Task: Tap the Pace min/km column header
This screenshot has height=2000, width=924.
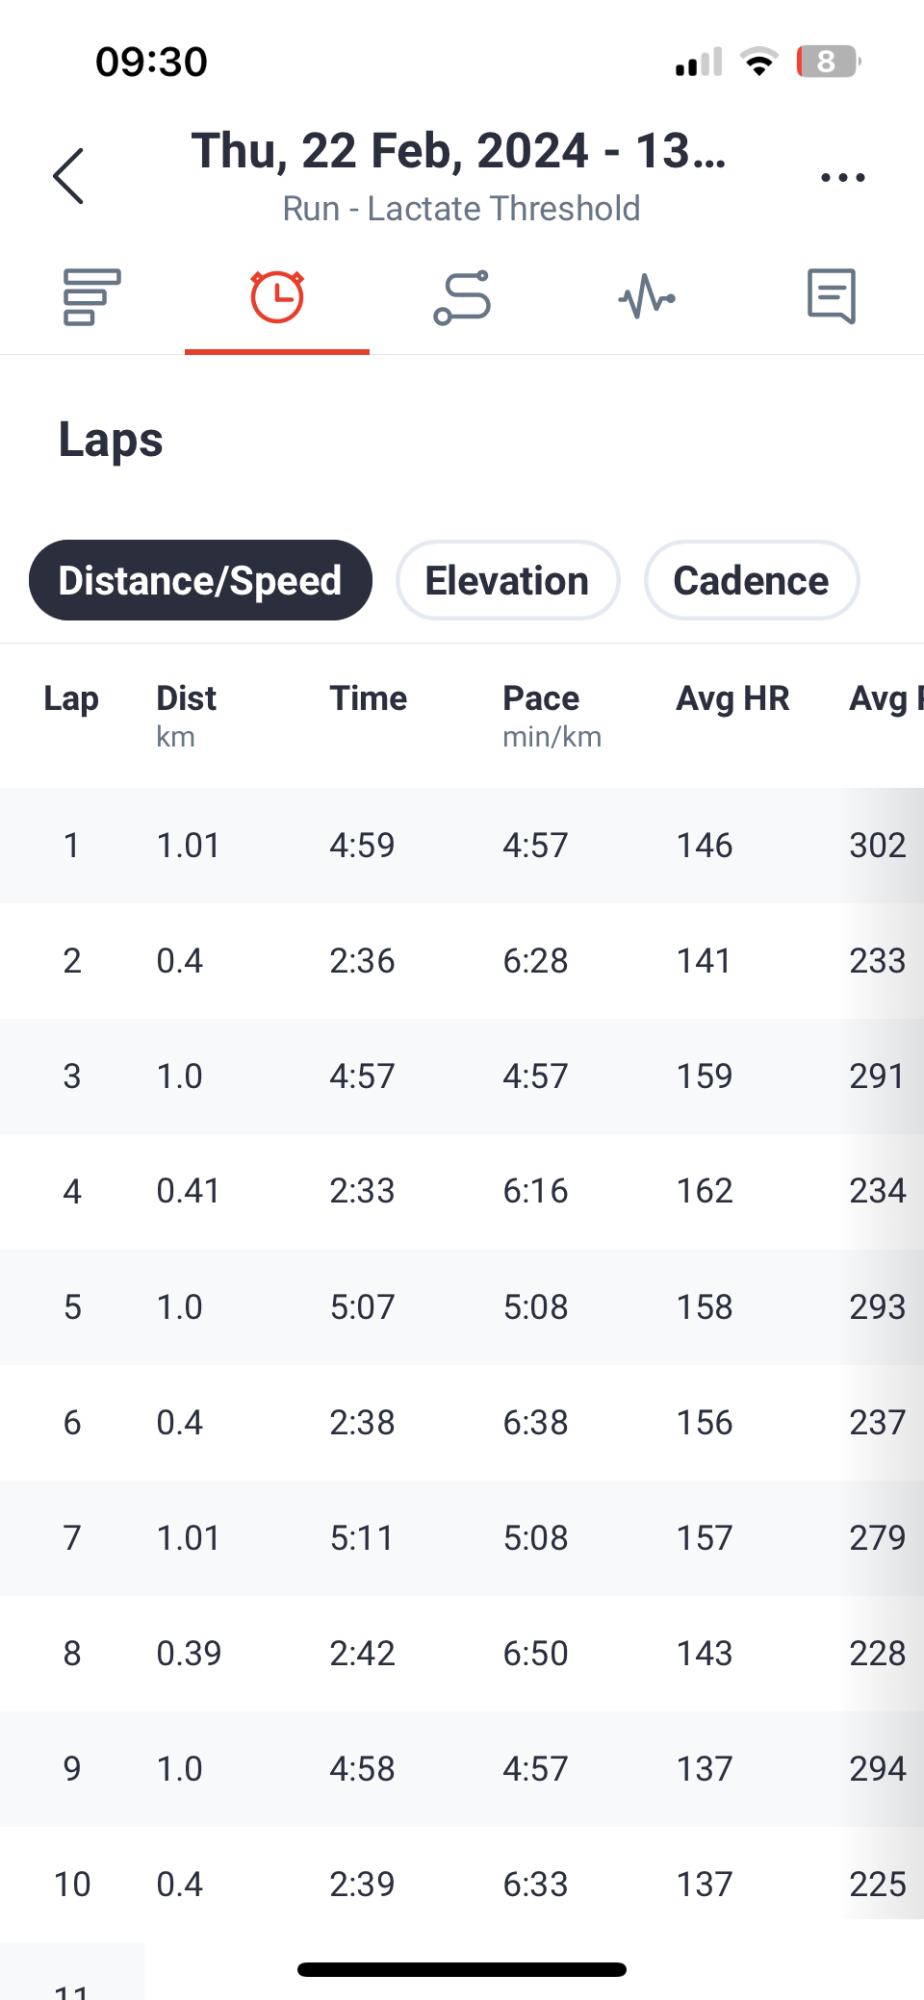Action: point(552,715)
